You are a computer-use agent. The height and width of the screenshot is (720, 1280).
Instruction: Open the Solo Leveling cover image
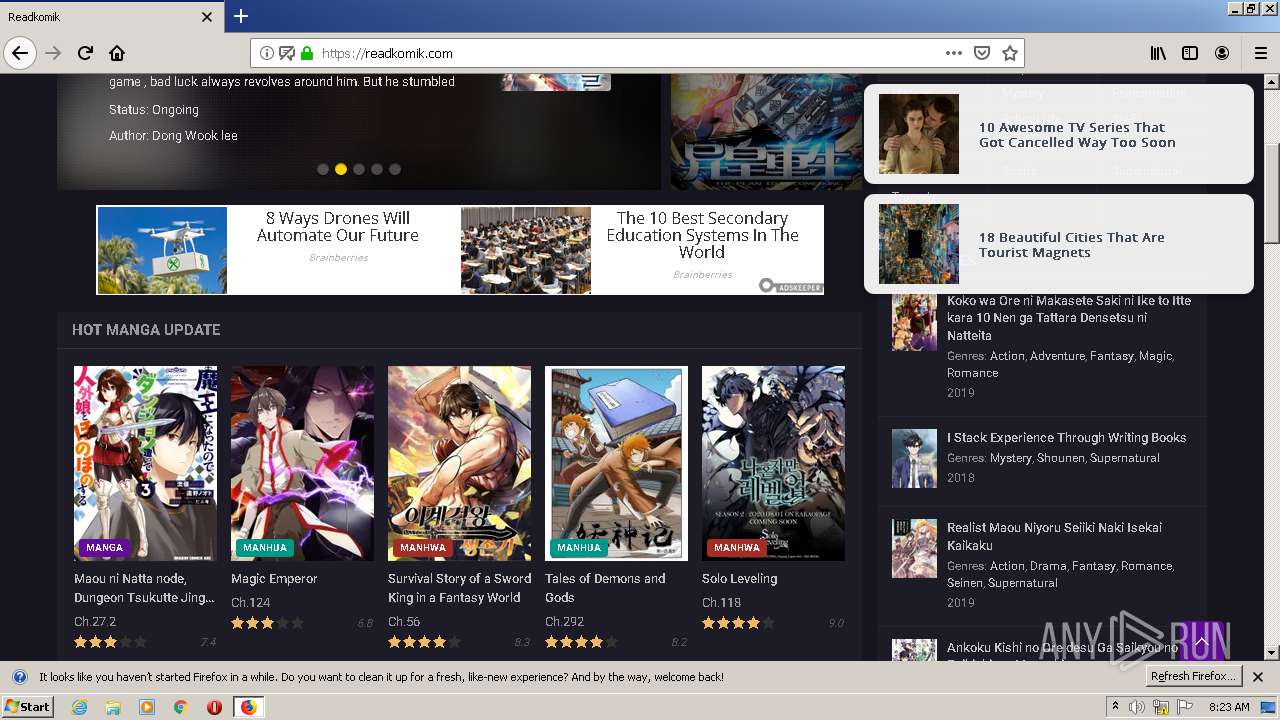773,463
